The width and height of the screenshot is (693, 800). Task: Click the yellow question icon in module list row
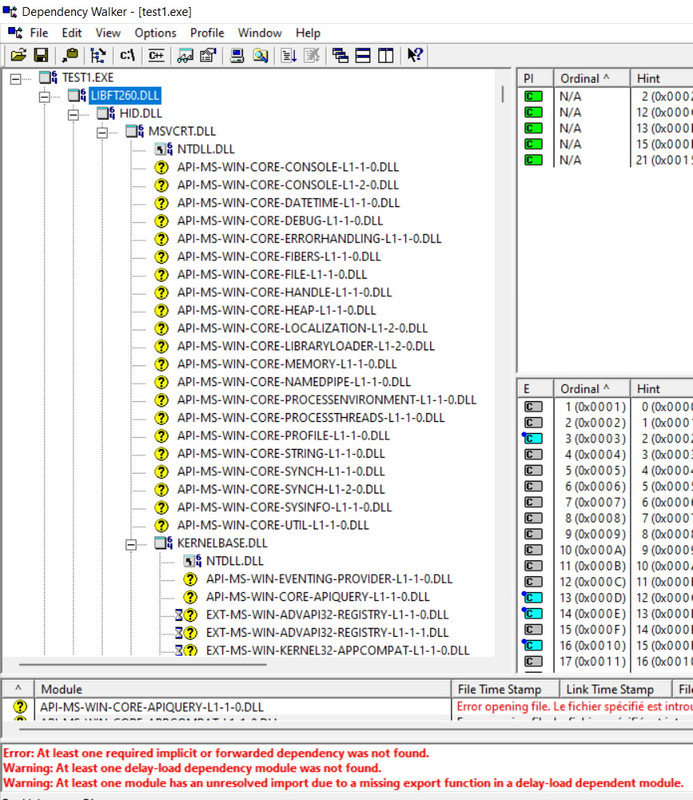tap(20, 707)
